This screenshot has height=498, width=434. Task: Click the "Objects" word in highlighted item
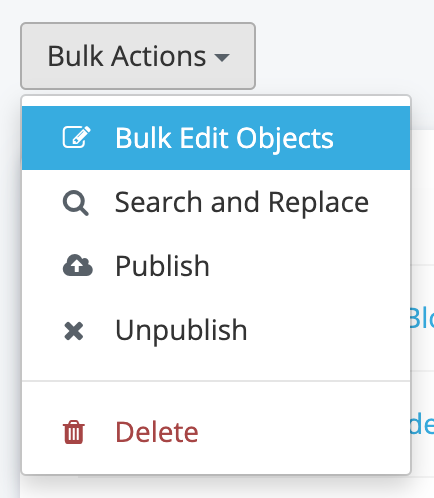pyautogui.click(x=285, y=139)
